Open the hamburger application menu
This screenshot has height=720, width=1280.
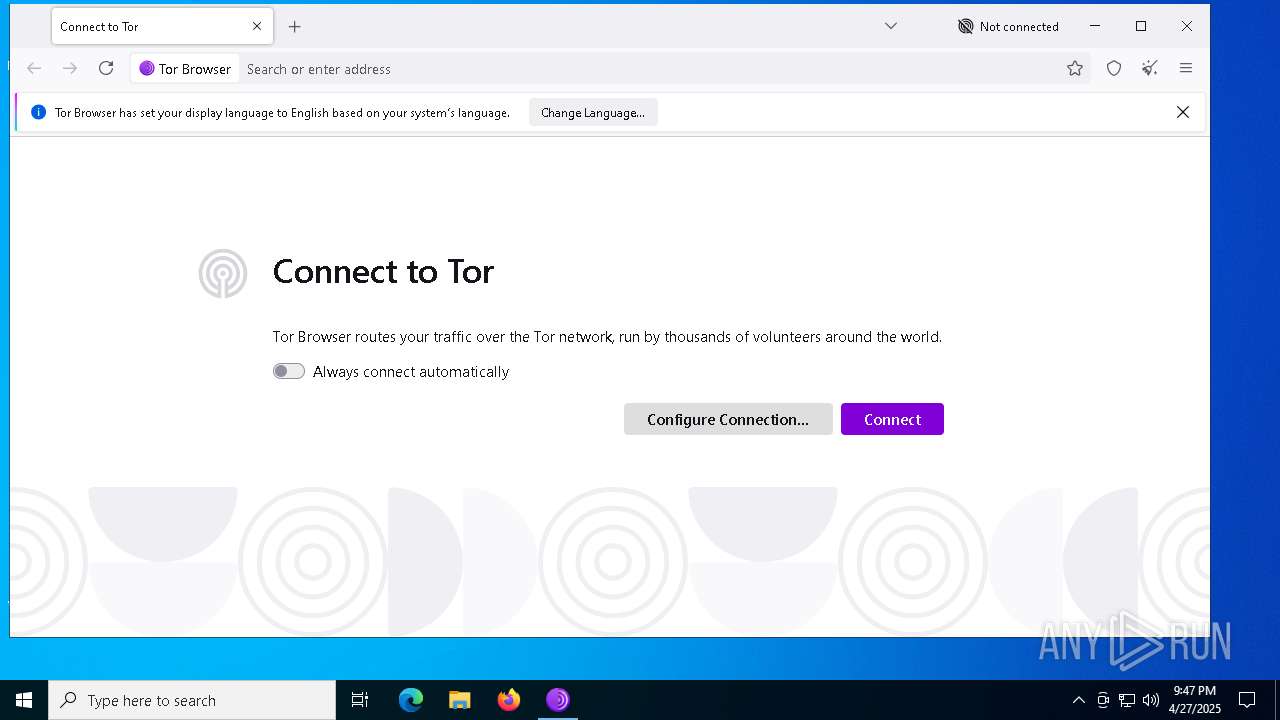[x=1186, y=68]
